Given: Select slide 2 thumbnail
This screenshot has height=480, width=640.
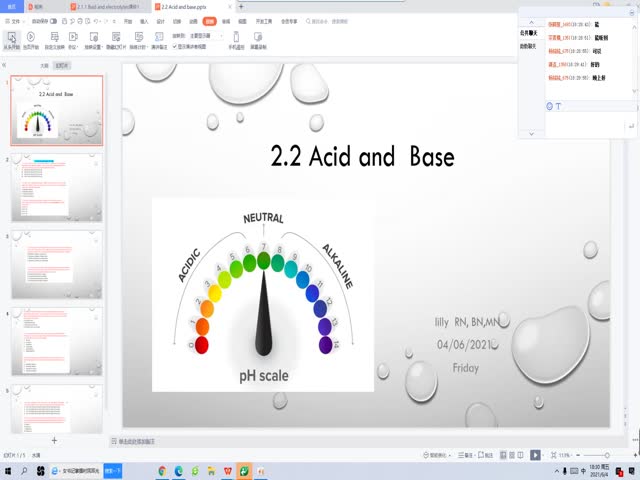Looking at the screenshot, I should [x=57, y=187].
